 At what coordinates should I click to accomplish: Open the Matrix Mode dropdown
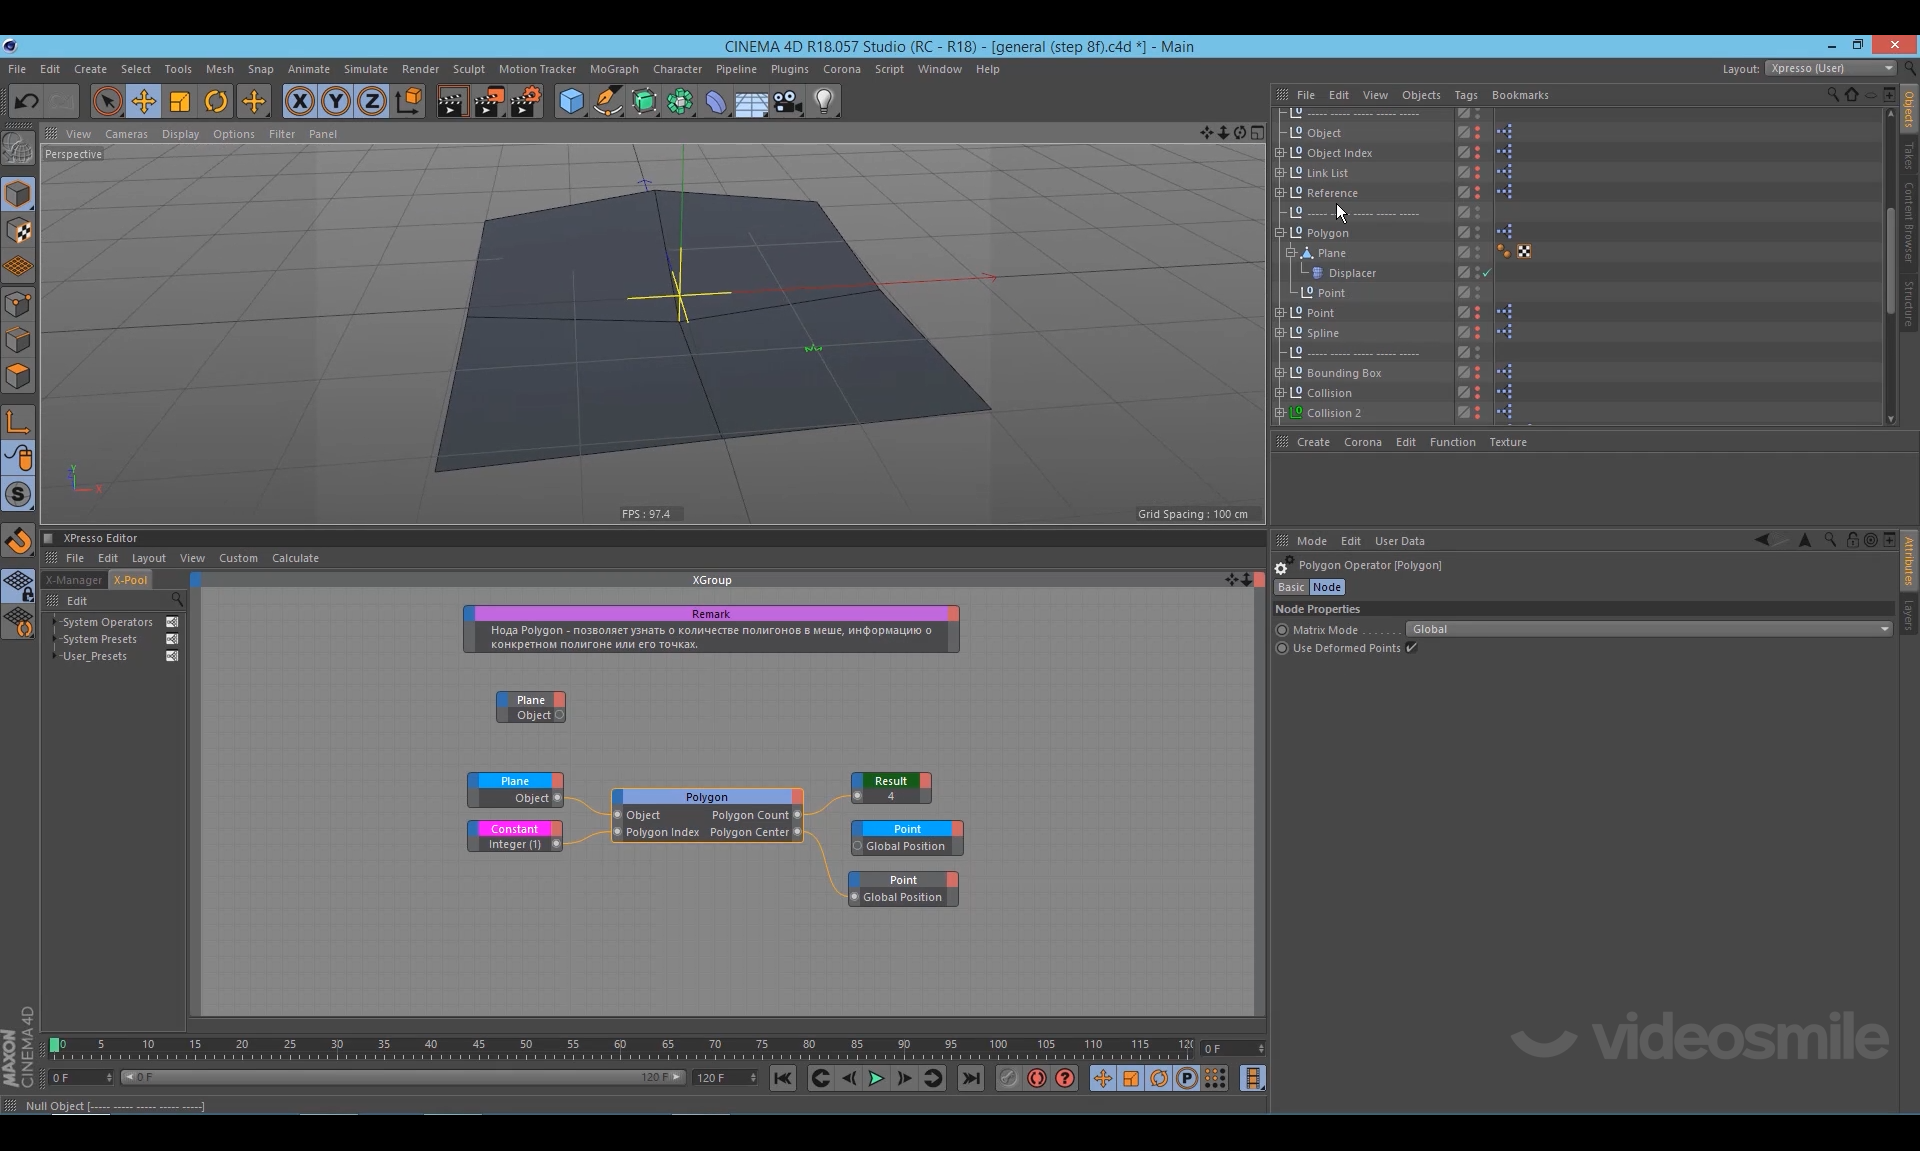[1647, 629]
